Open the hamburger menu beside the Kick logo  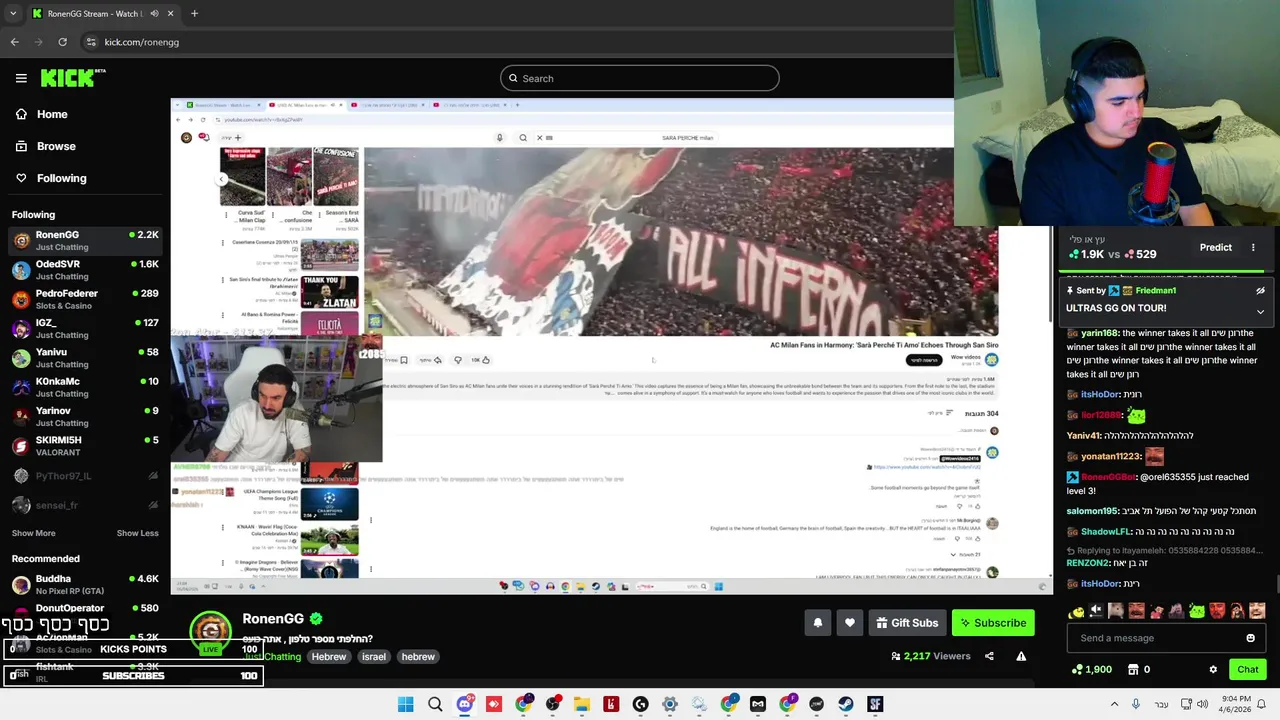[21, 78]
